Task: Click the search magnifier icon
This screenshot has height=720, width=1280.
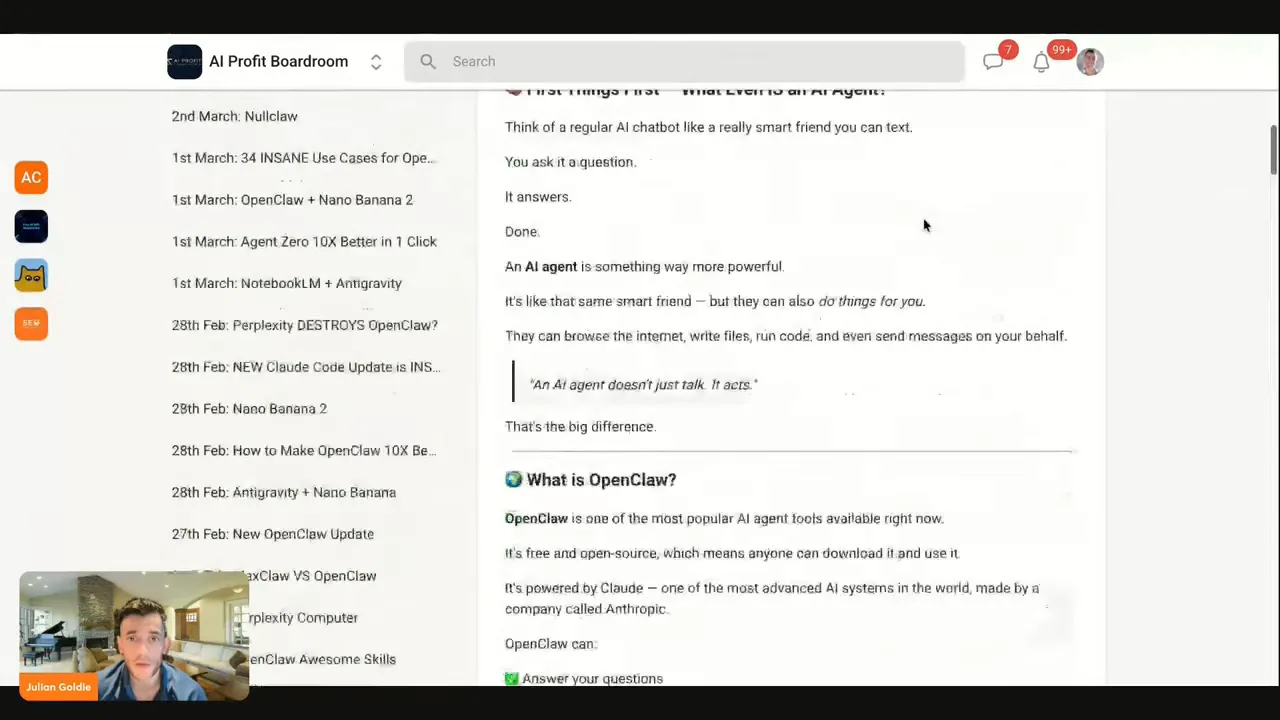Action: 428,62
